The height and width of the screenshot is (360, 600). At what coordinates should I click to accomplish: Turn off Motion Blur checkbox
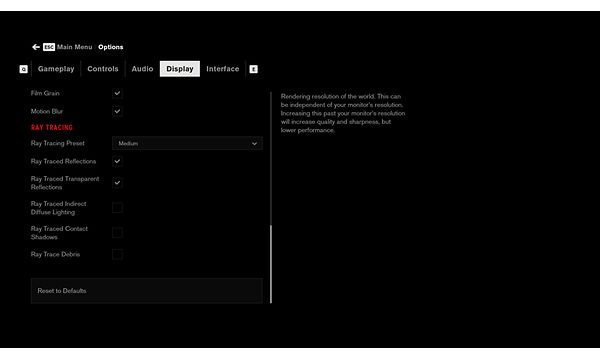point(117,111)
